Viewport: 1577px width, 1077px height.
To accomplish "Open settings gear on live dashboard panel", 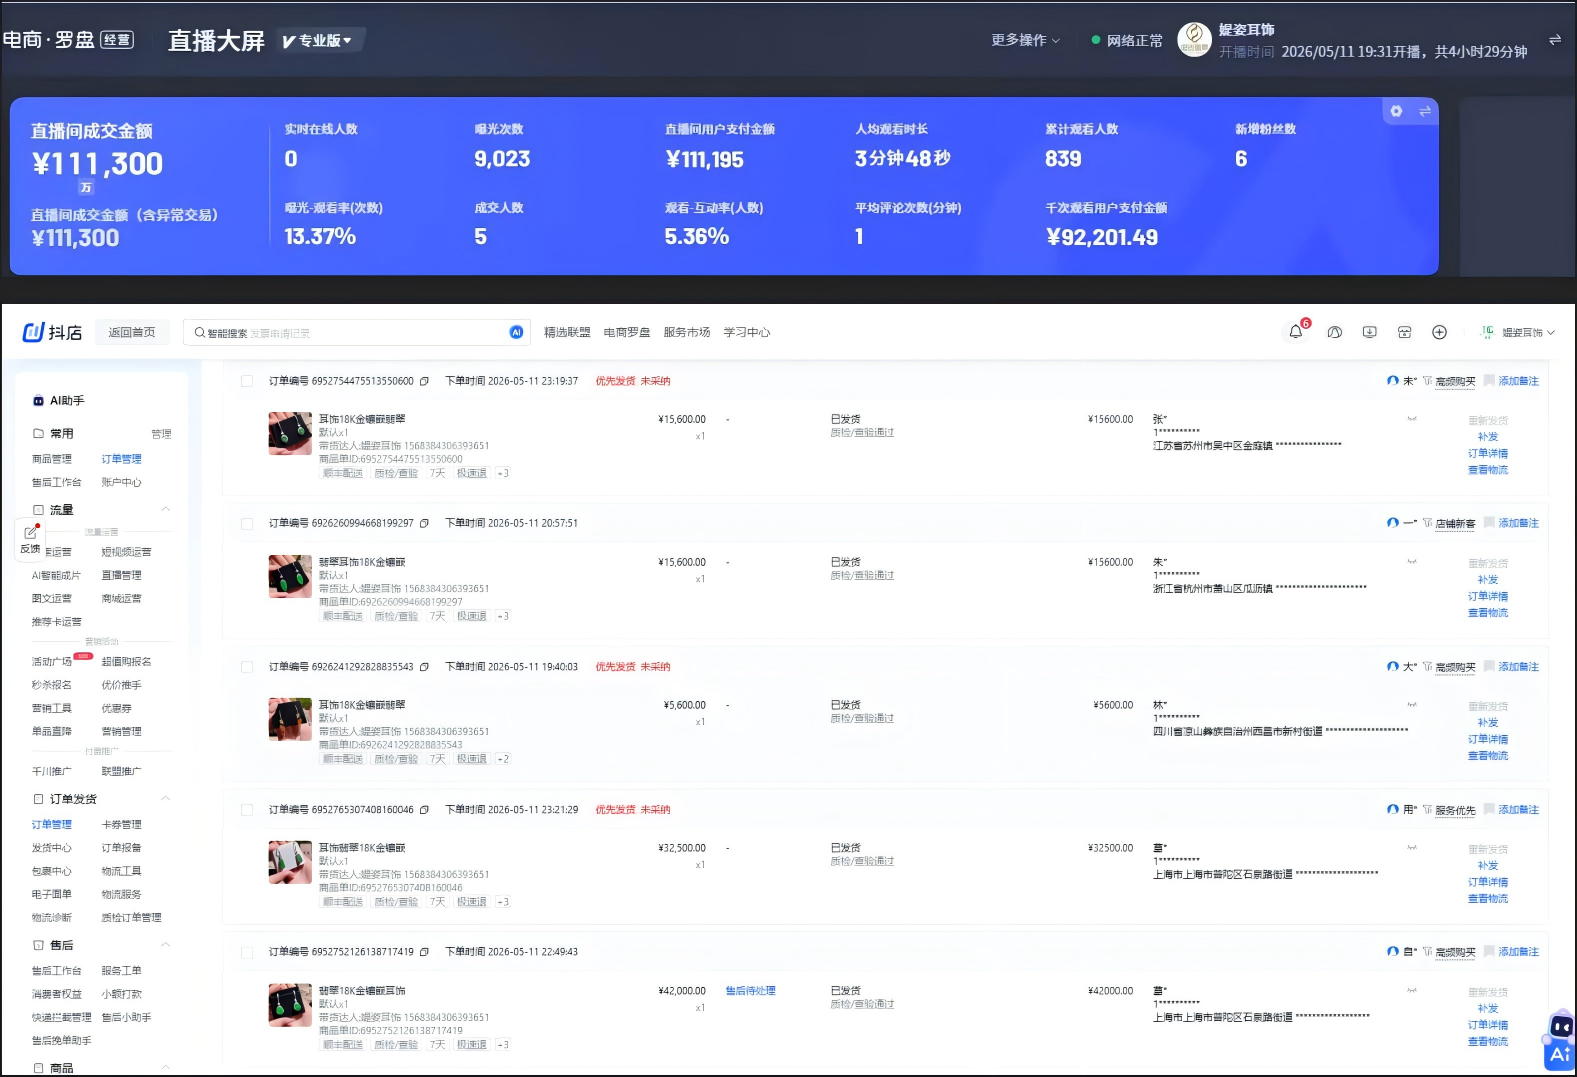I will 1396,111.
